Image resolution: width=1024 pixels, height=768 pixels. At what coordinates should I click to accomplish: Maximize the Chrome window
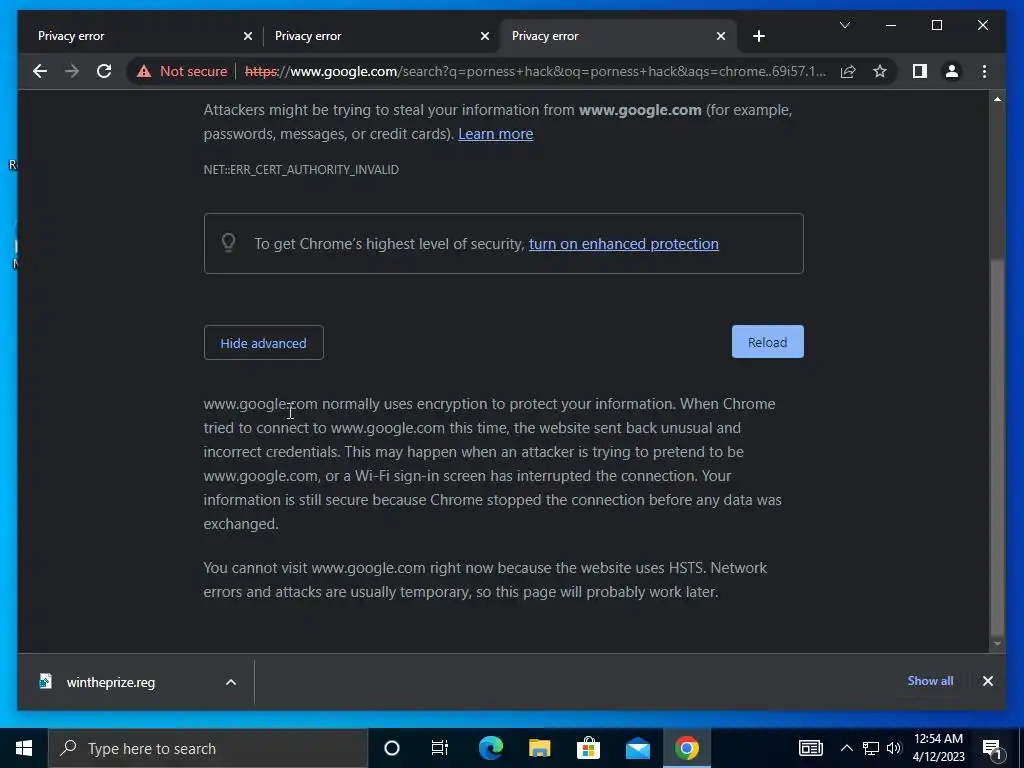936,25
